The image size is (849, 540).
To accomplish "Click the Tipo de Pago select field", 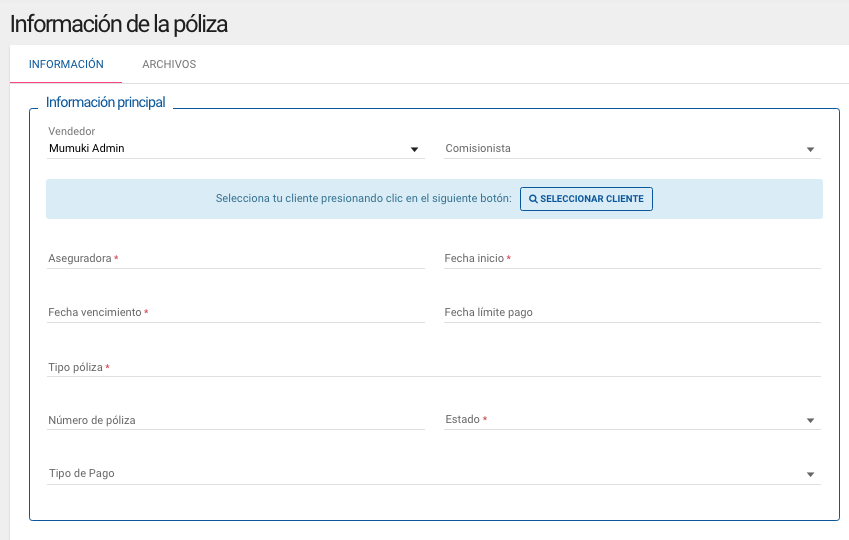I will [434, 473].
